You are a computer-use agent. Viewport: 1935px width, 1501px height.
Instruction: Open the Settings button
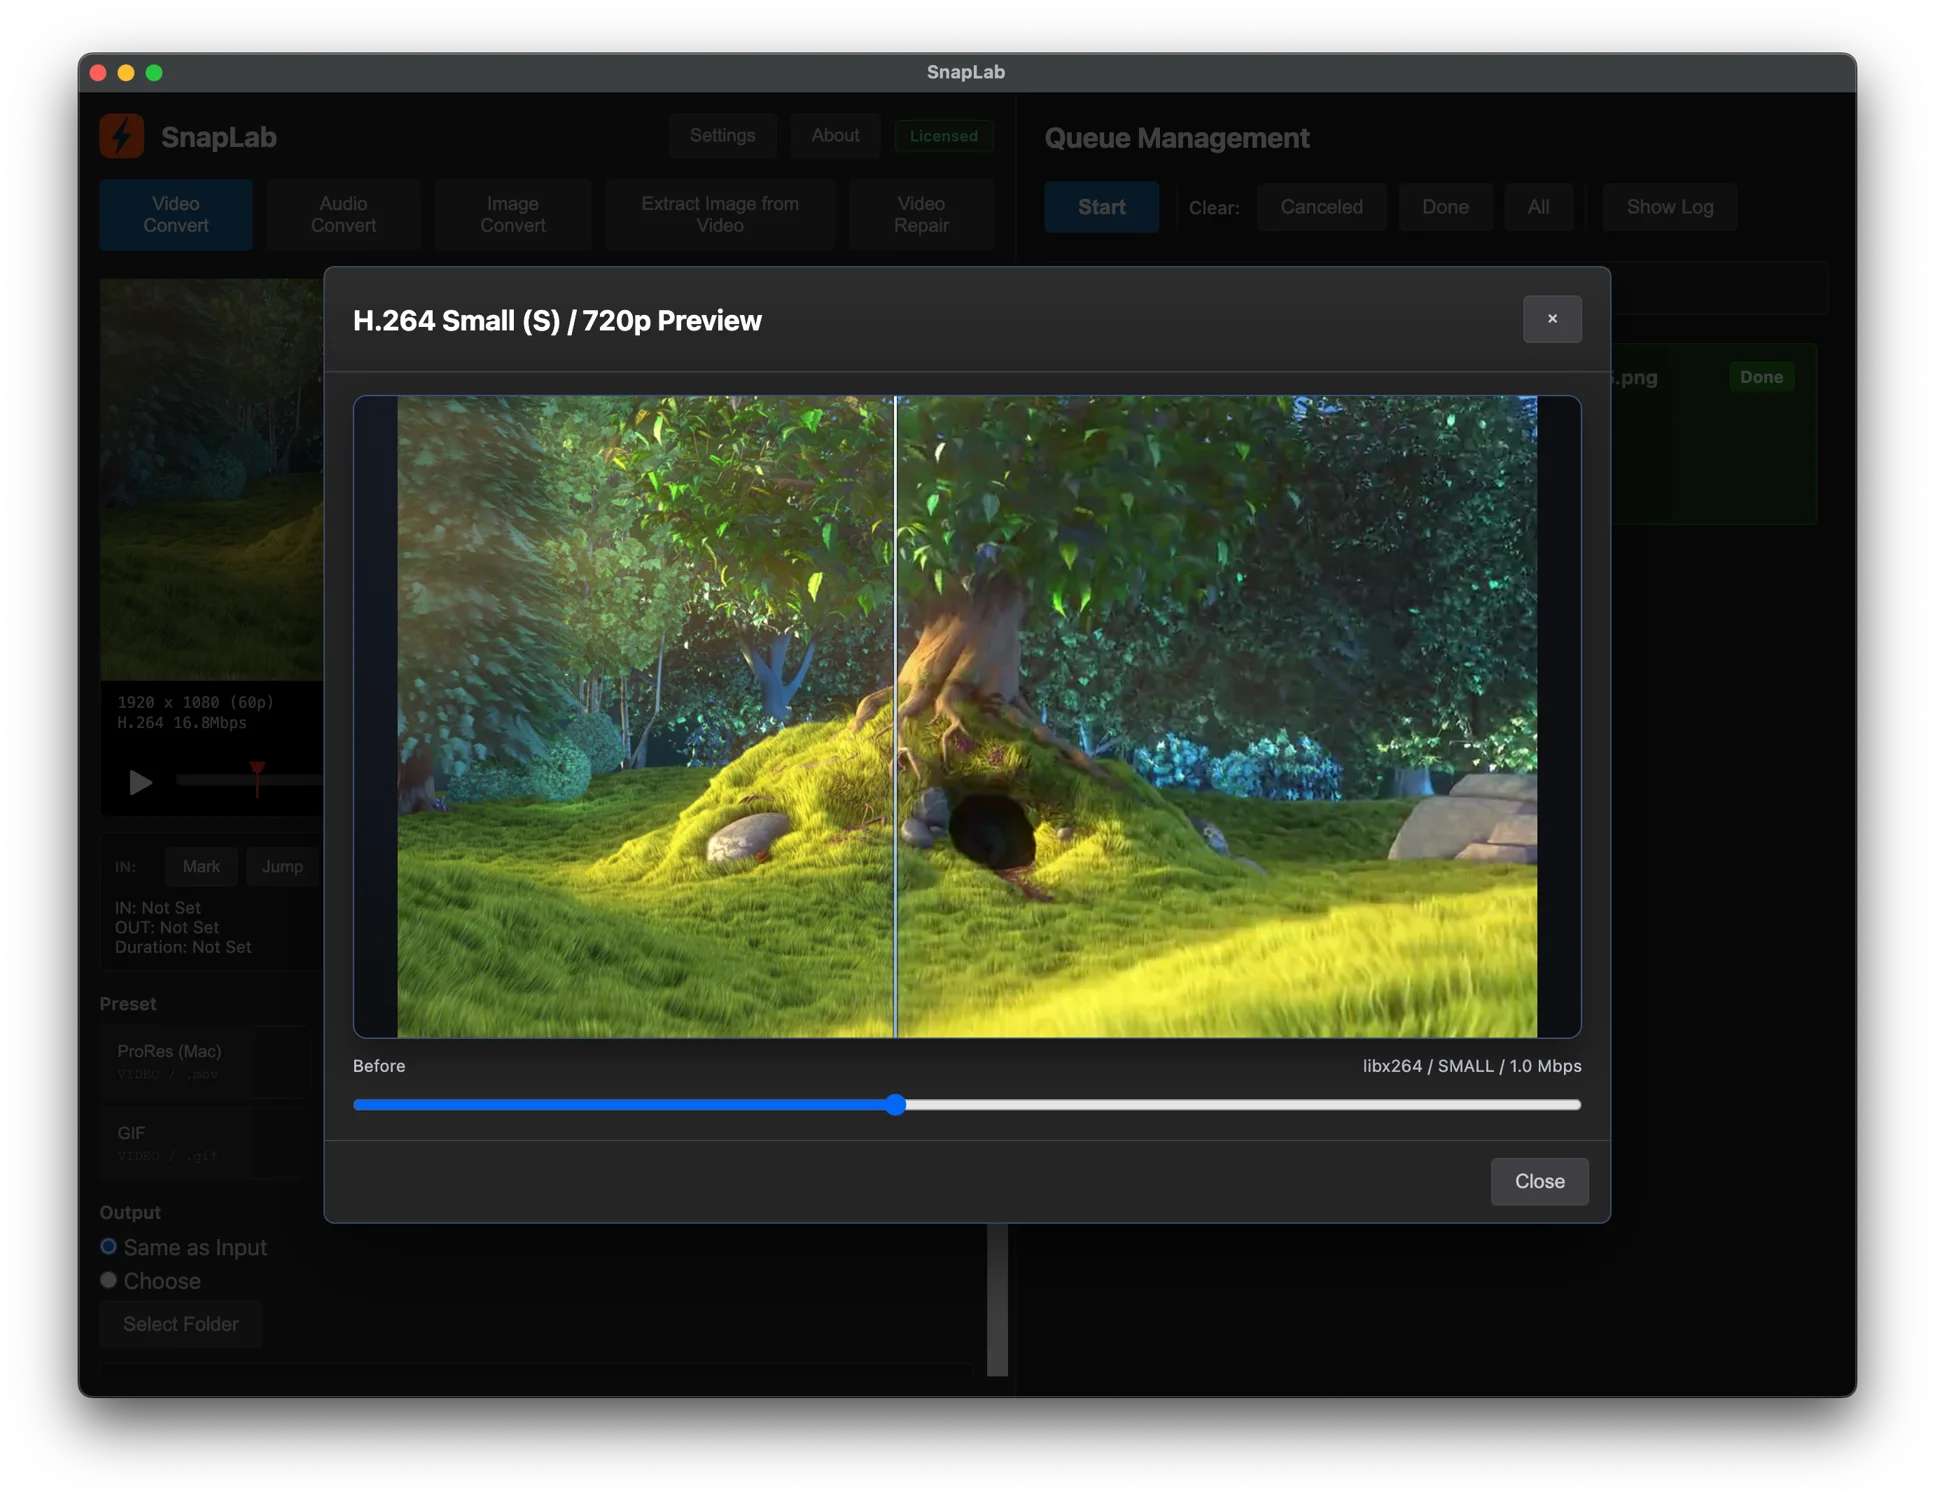point(722,135)
